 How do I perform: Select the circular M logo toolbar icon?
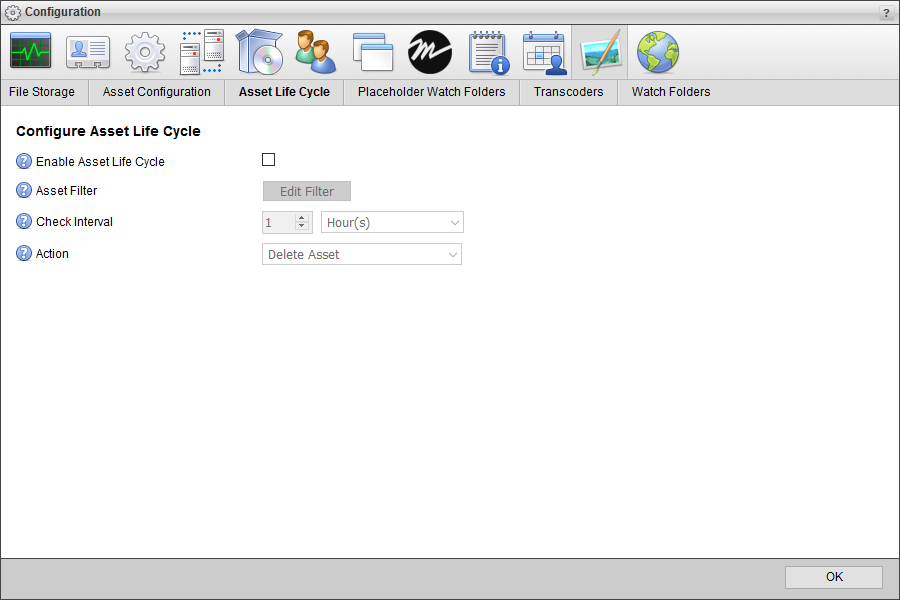click(x=430, y=51)
